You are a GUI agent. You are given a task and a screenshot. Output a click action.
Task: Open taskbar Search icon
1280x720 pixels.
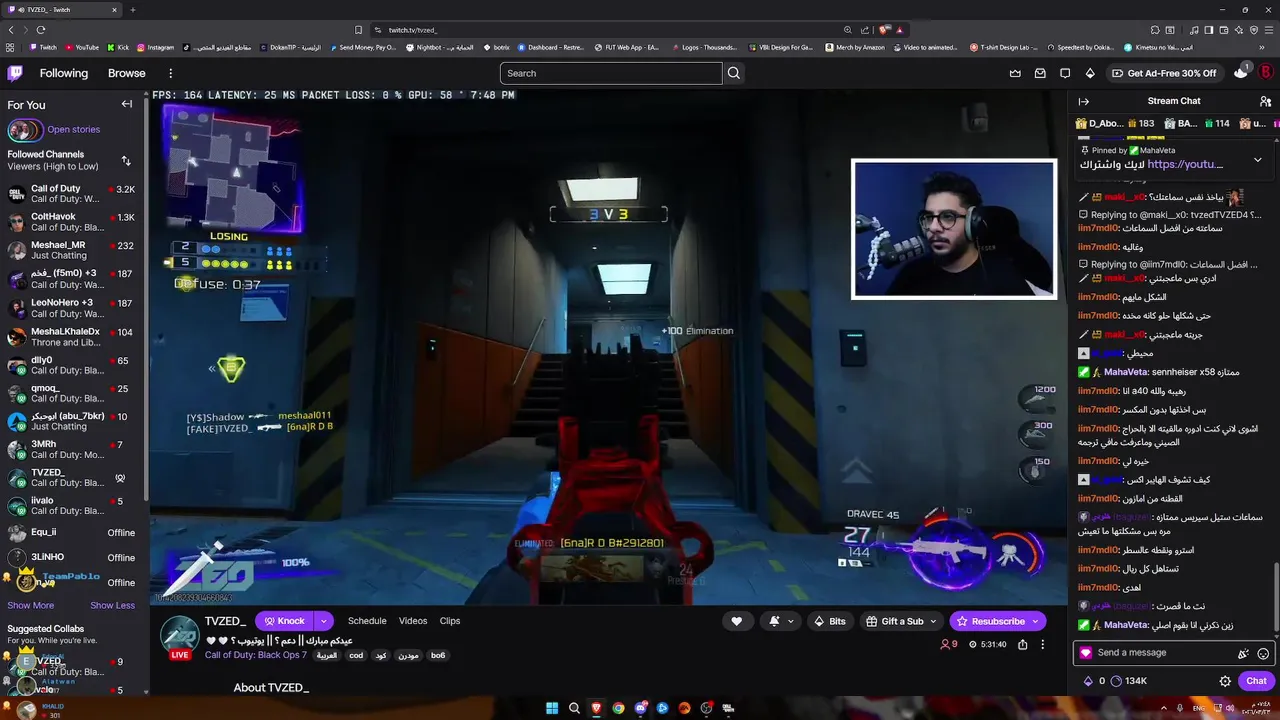tap(574, 708)
